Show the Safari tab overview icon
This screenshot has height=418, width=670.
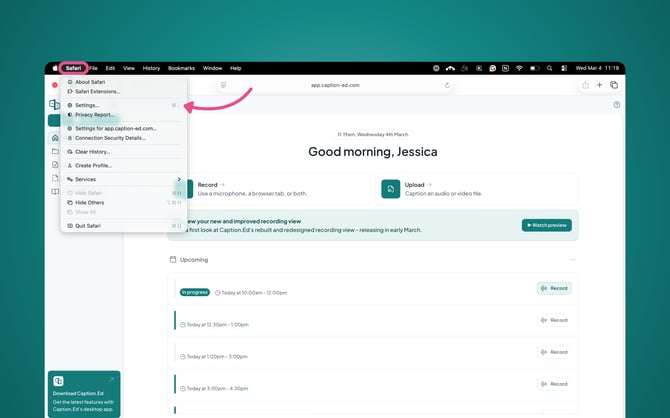[x=614, y=85]
